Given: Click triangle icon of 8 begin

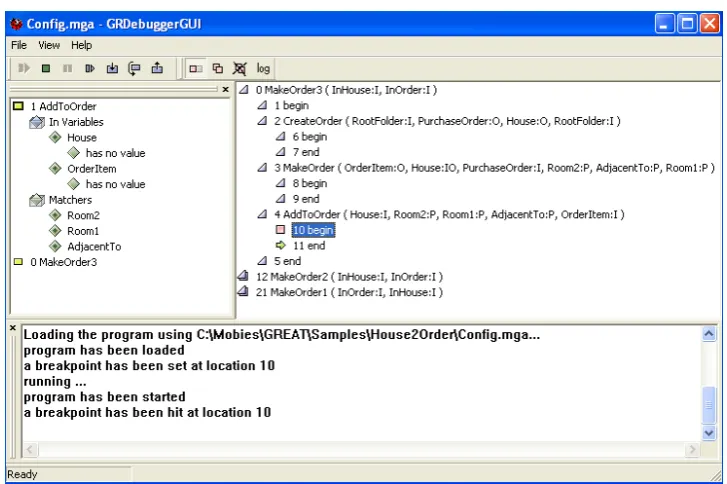Looking at the screenshot, I should click(x=281, y=183).
